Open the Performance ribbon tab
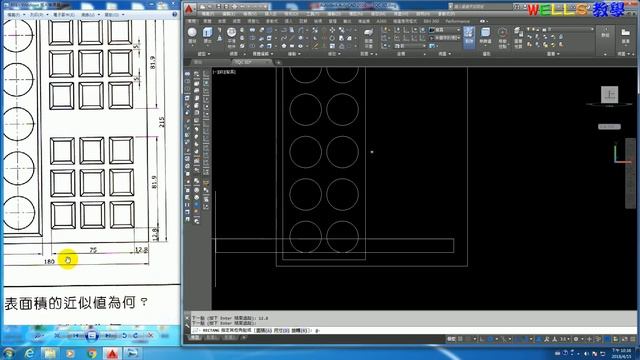This screenshot has height=360, width=640. (457, 21)
